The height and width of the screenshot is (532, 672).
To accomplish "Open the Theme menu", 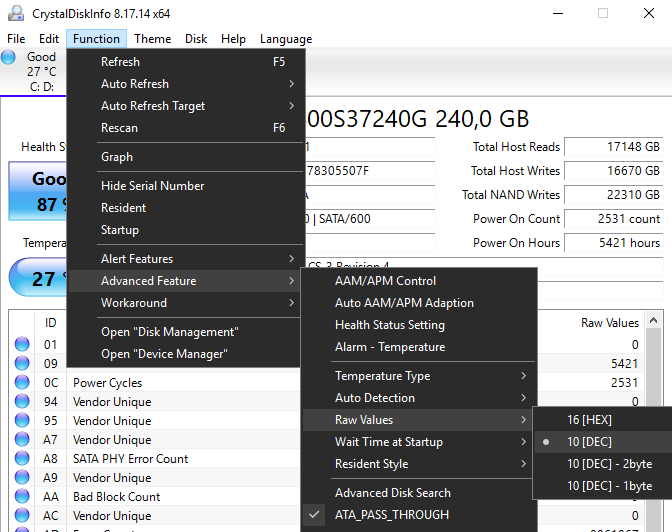I will 152,39.
